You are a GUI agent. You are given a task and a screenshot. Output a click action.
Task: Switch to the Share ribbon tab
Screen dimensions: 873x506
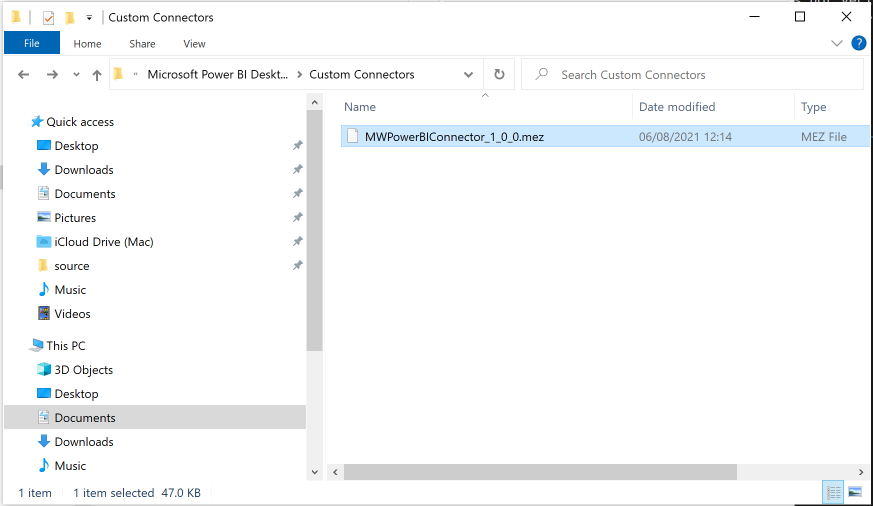click(x=142, y=43)
